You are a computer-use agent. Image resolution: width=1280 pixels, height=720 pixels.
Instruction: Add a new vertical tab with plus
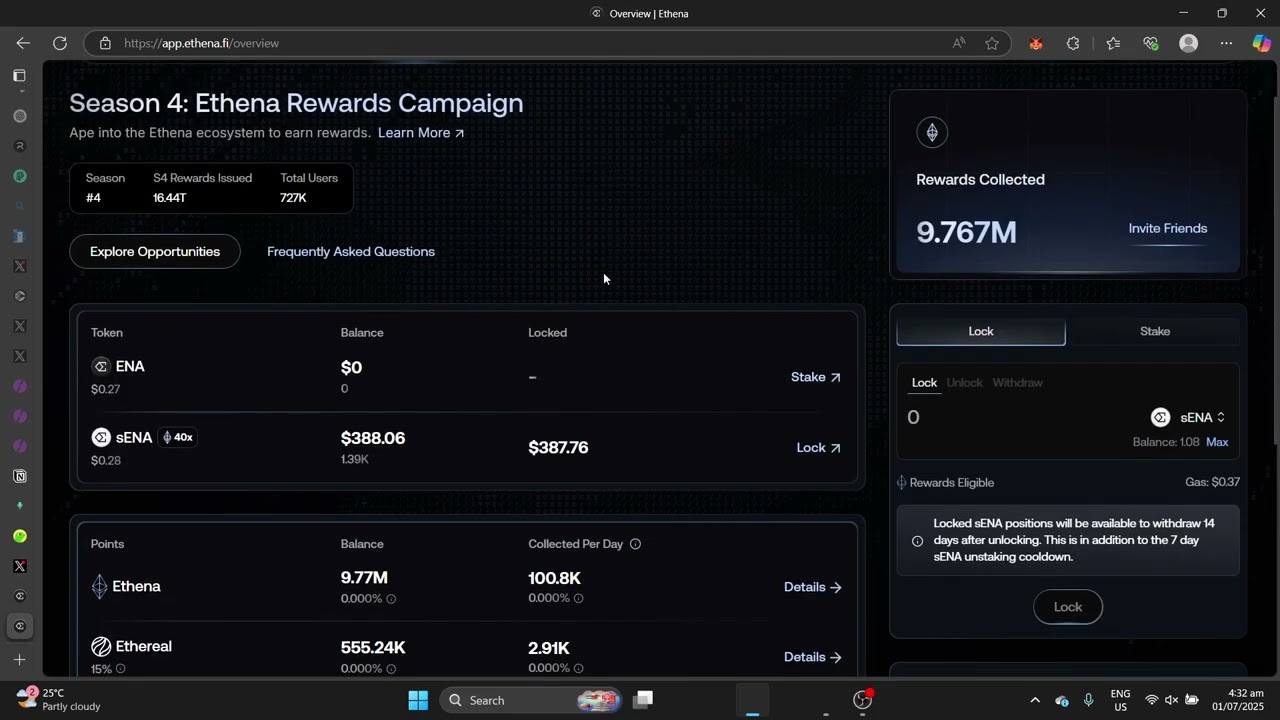19,660
